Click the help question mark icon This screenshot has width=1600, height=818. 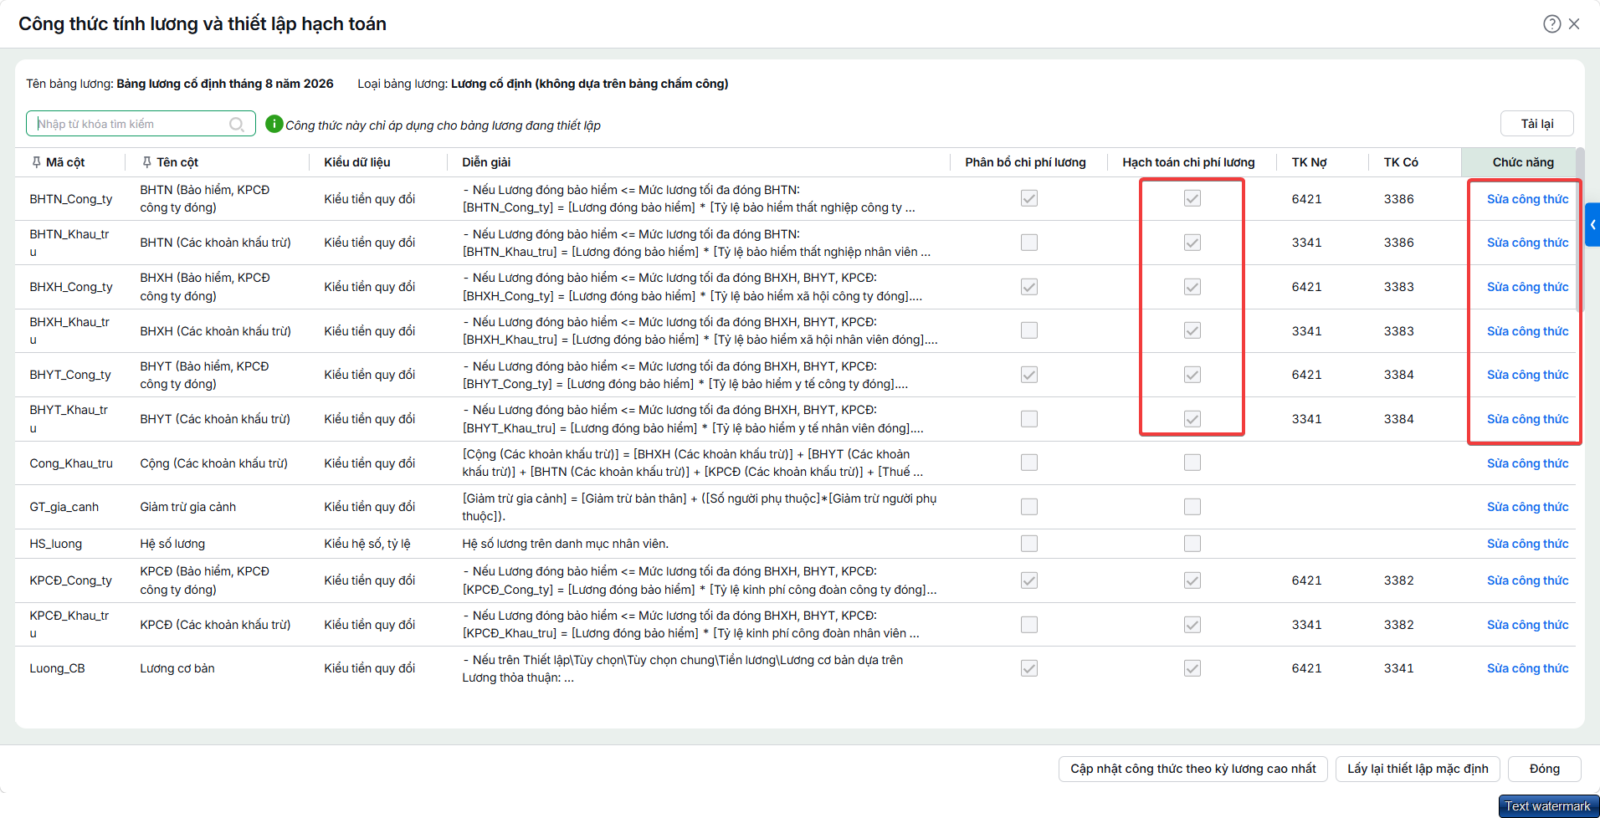click(x=1552, y=24)
